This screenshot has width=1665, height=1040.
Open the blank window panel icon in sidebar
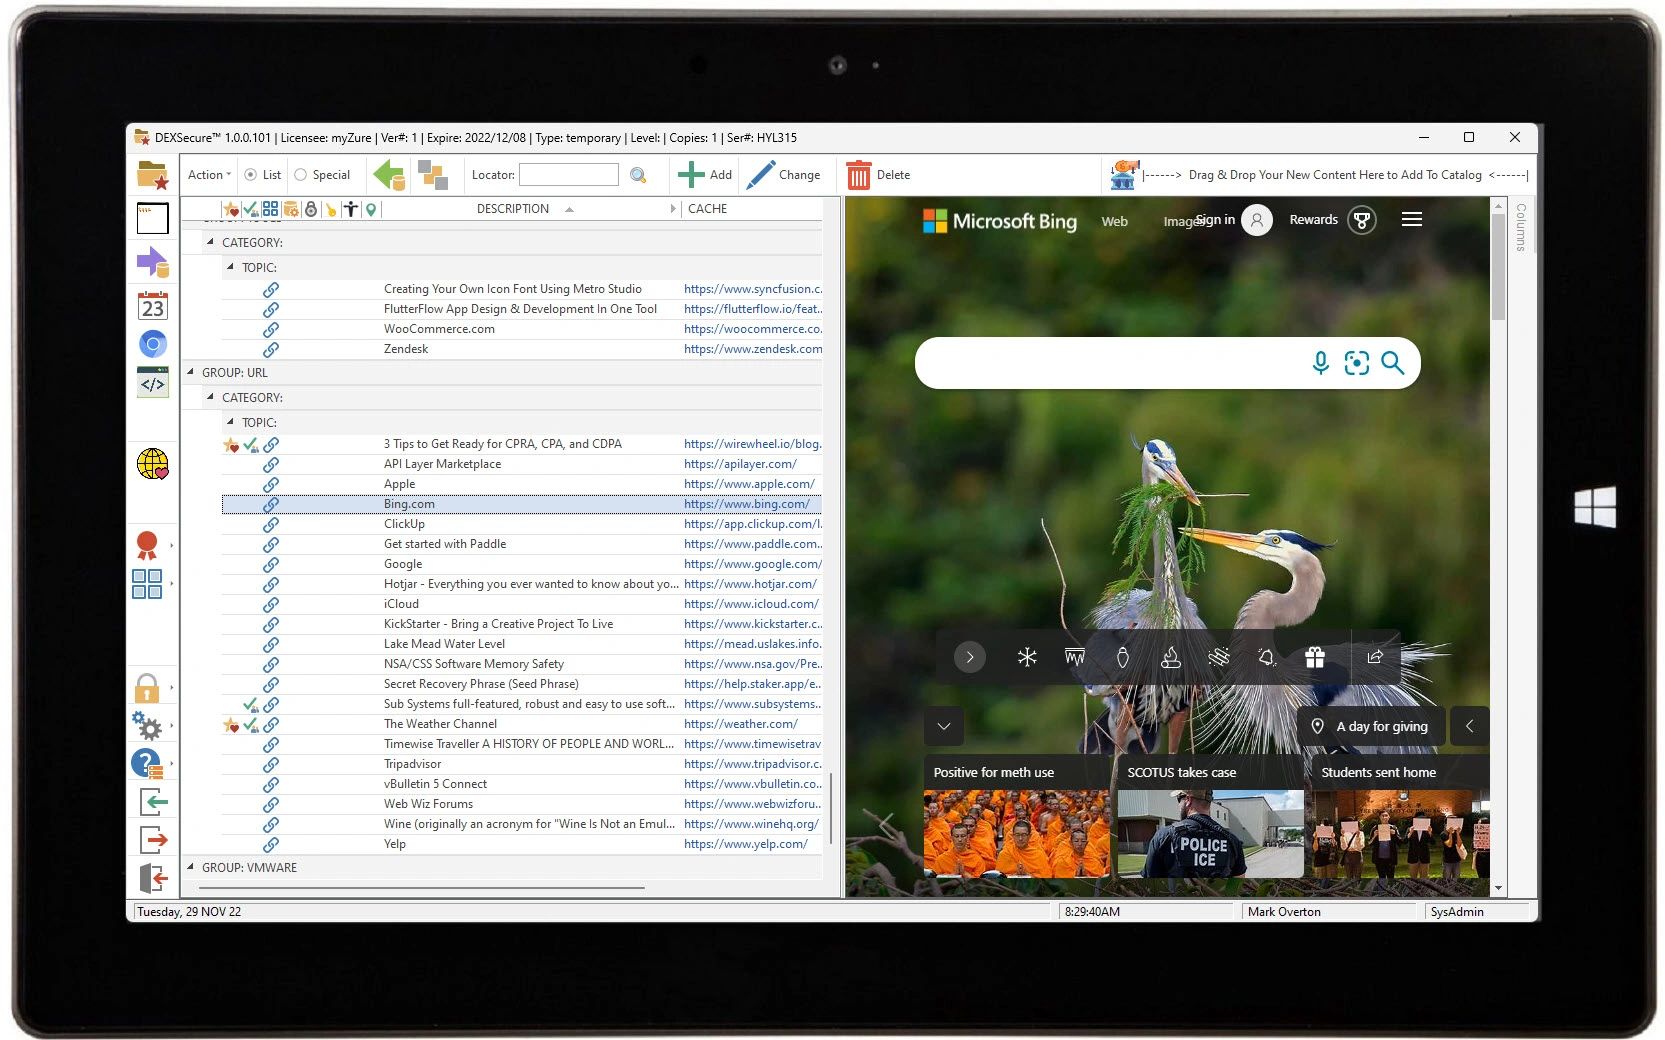tap(152, 218)
